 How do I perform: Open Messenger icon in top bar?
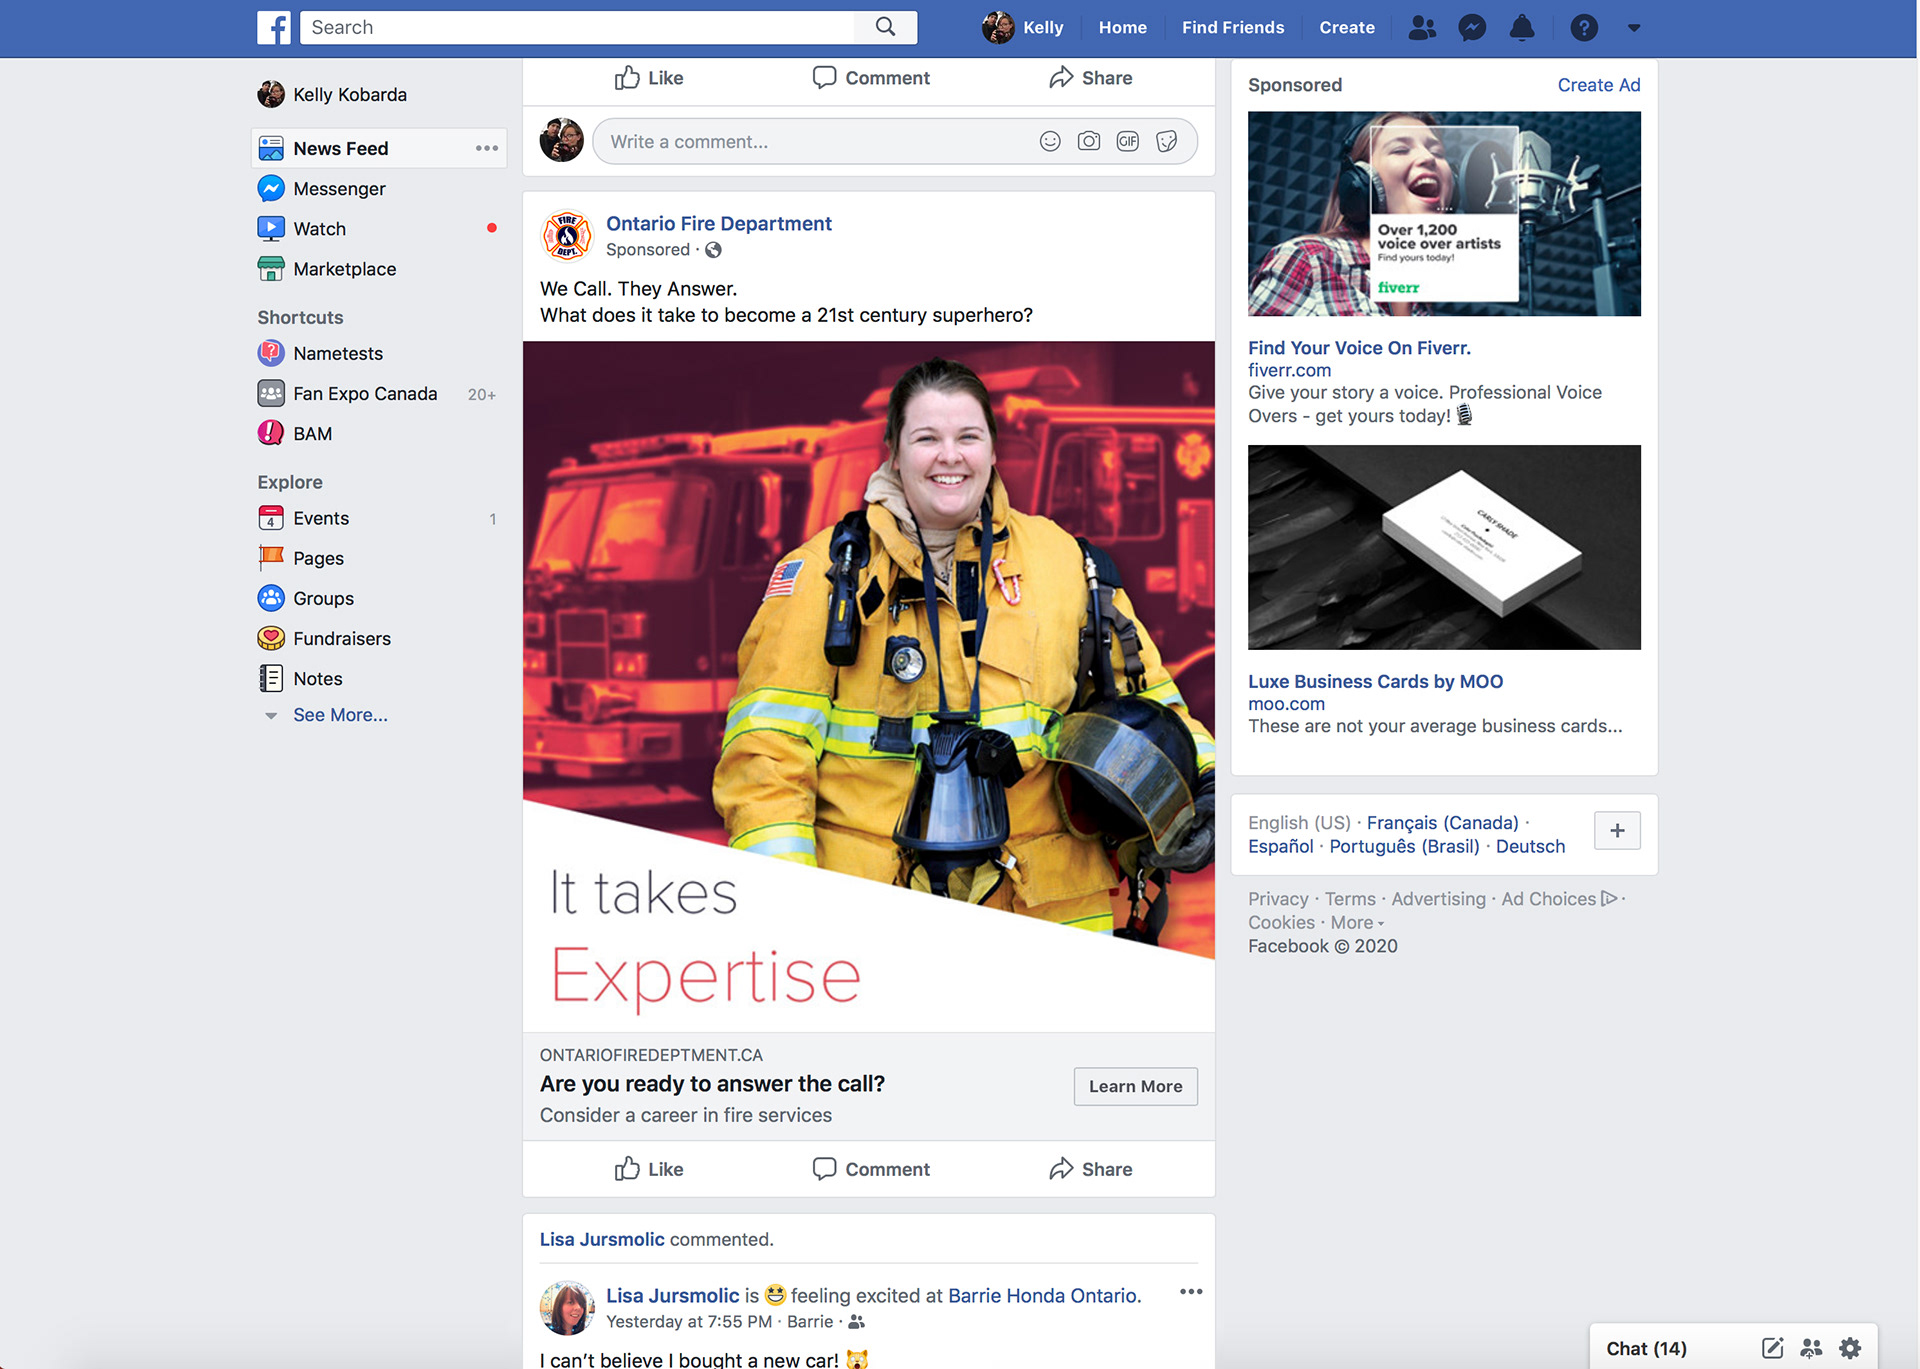tap(1472, 28)
